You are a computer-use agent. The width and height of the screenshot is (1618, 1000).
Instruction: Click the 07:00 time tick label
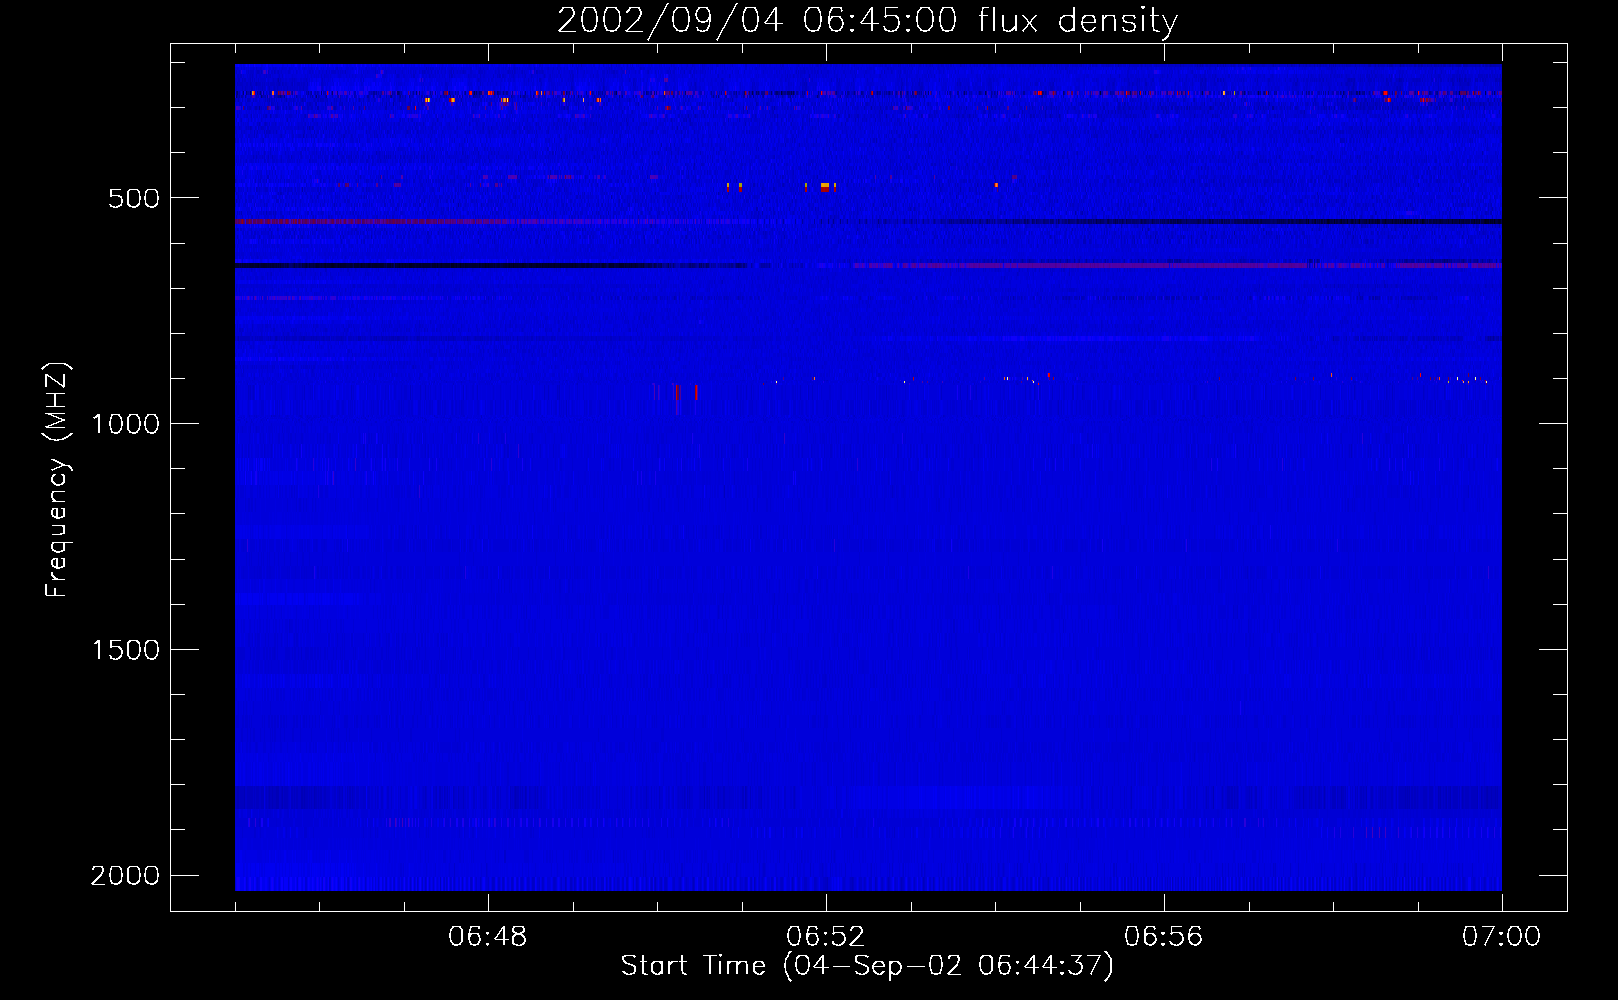click(x=1501, y=937)
